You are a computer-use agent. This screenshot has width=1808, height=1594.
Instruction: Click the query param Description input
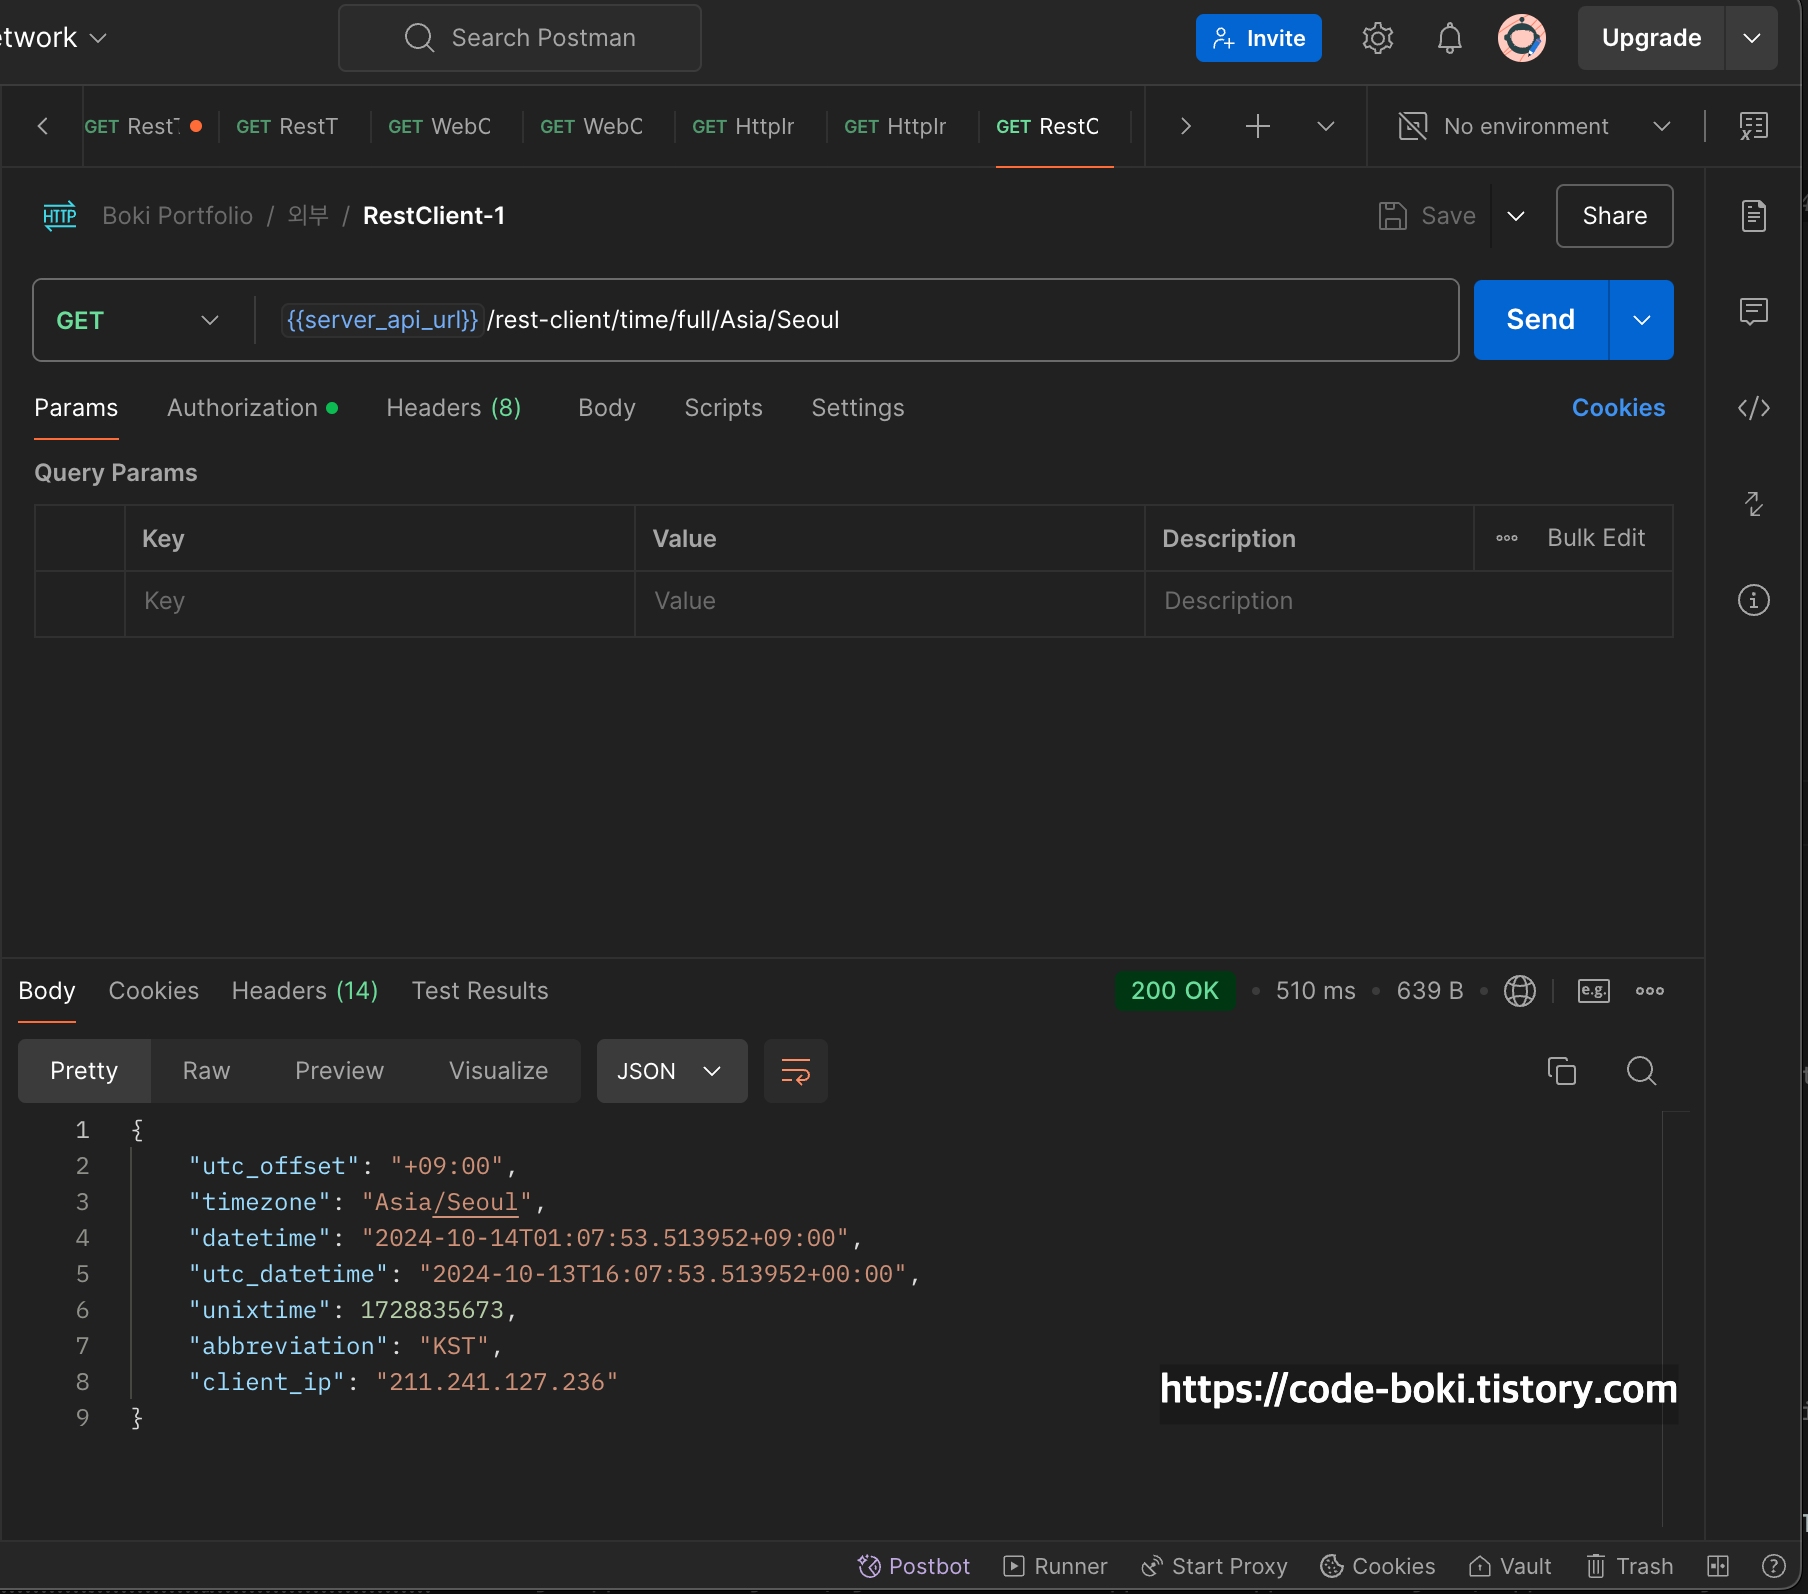1408,601
